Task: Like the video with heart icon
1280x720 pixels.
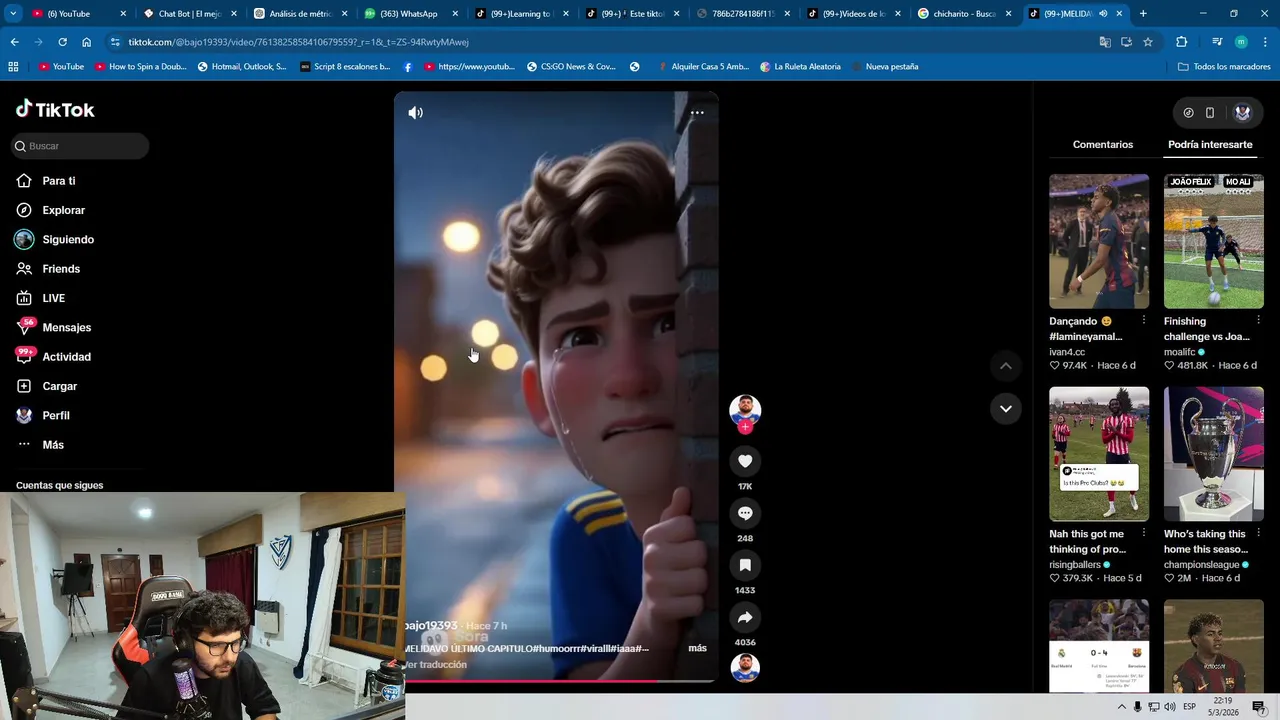Action: pyautogui.click(x=745, y=461)
